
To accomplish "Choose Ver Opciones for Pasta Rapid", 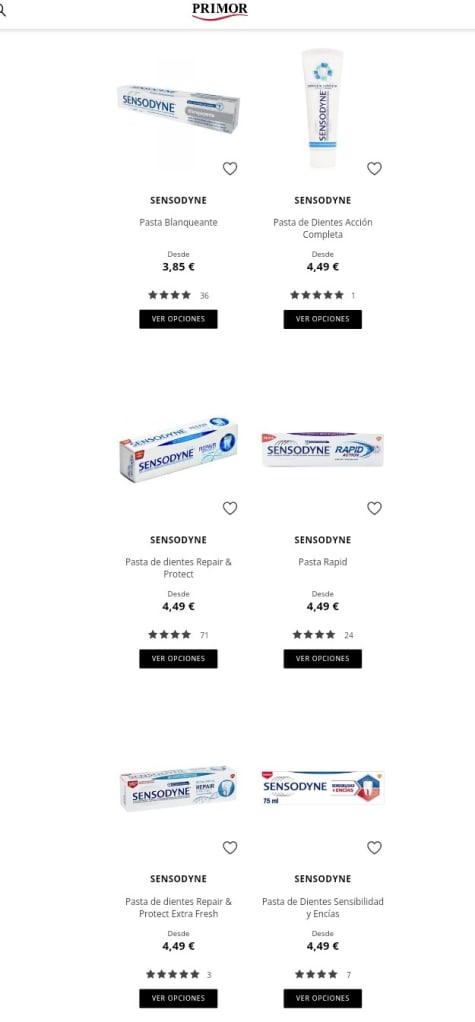I will (x=323, y=659).
